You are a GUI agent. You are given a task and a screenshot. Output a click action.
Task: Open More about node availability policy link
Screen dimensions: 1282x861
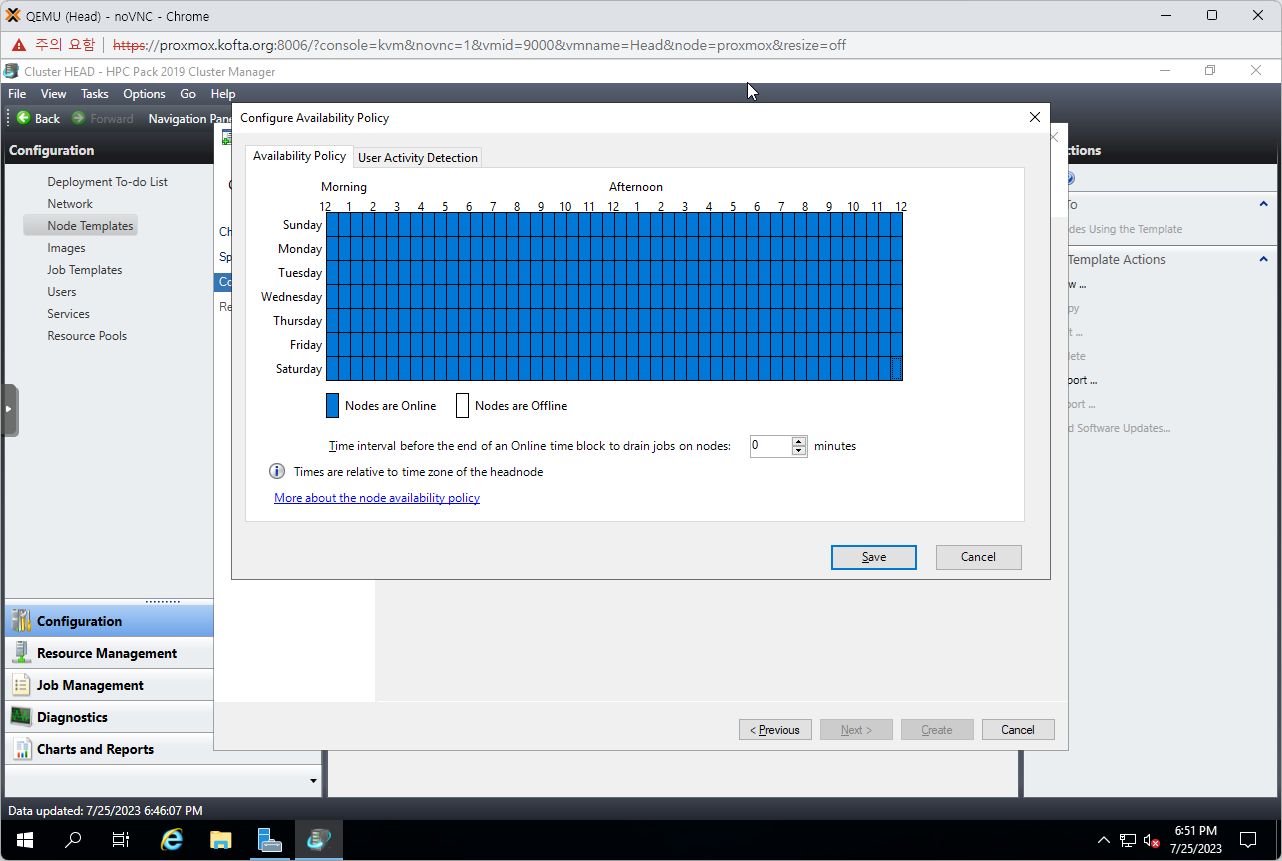coord(377,498)
